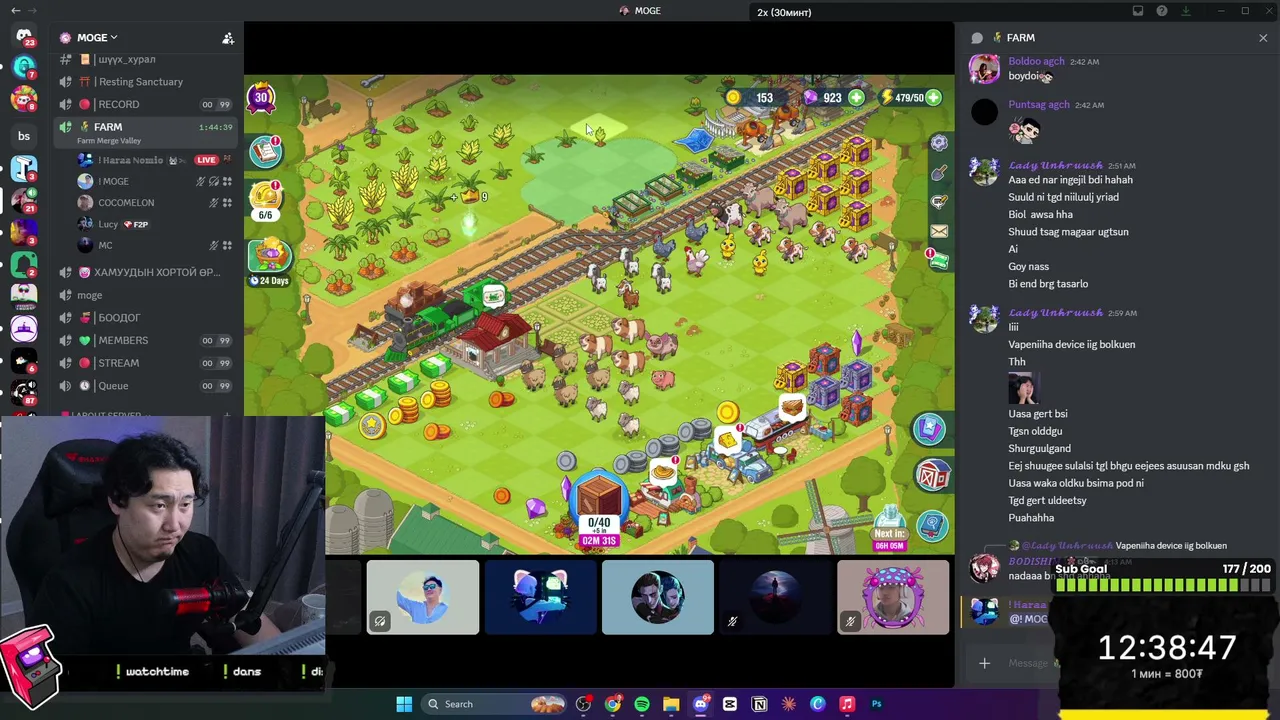Select the two-faces avatar participant tile
Image resolution: width=1280 pixels, height=720 pixels.
point(658,597)
